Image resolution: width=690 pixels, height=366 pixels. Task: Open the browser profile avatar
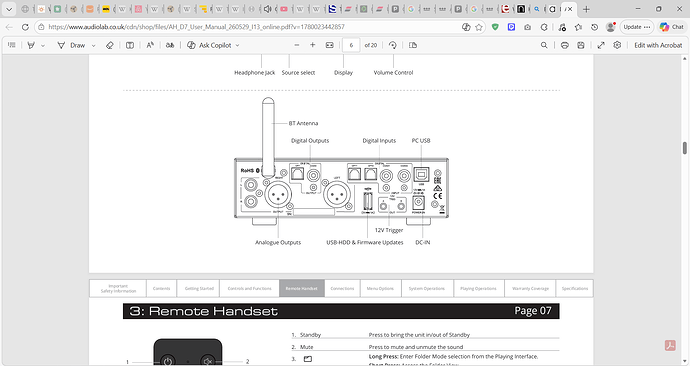[x=610, y=27]
